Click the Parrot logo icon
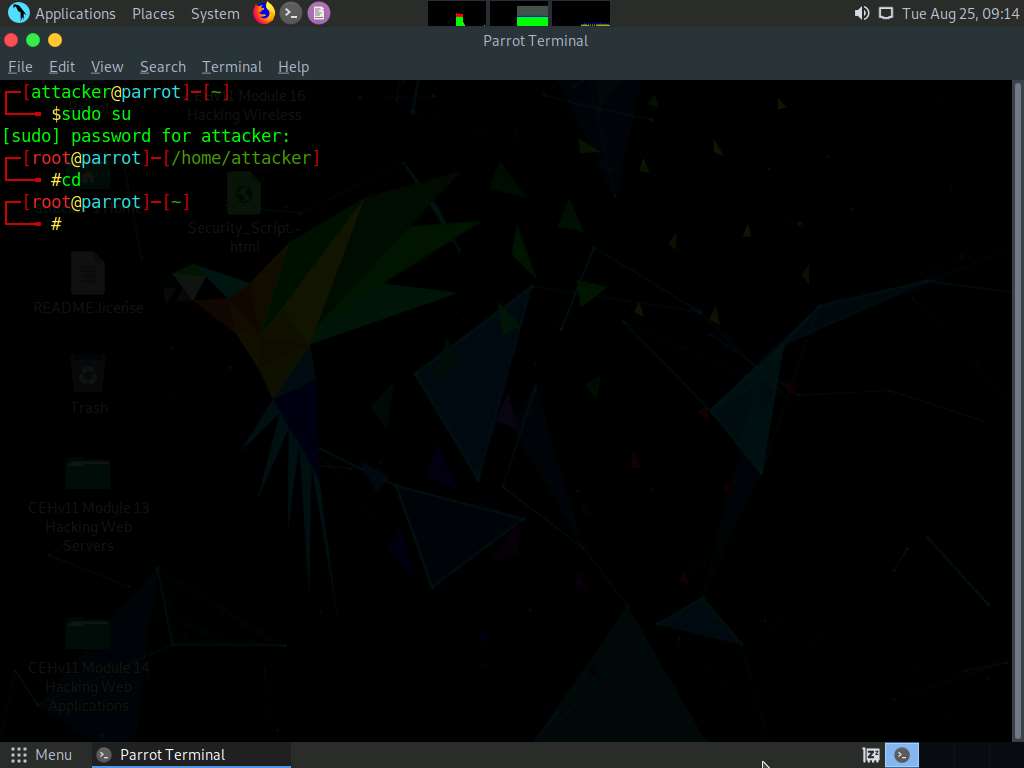 [x=18, y=13]
